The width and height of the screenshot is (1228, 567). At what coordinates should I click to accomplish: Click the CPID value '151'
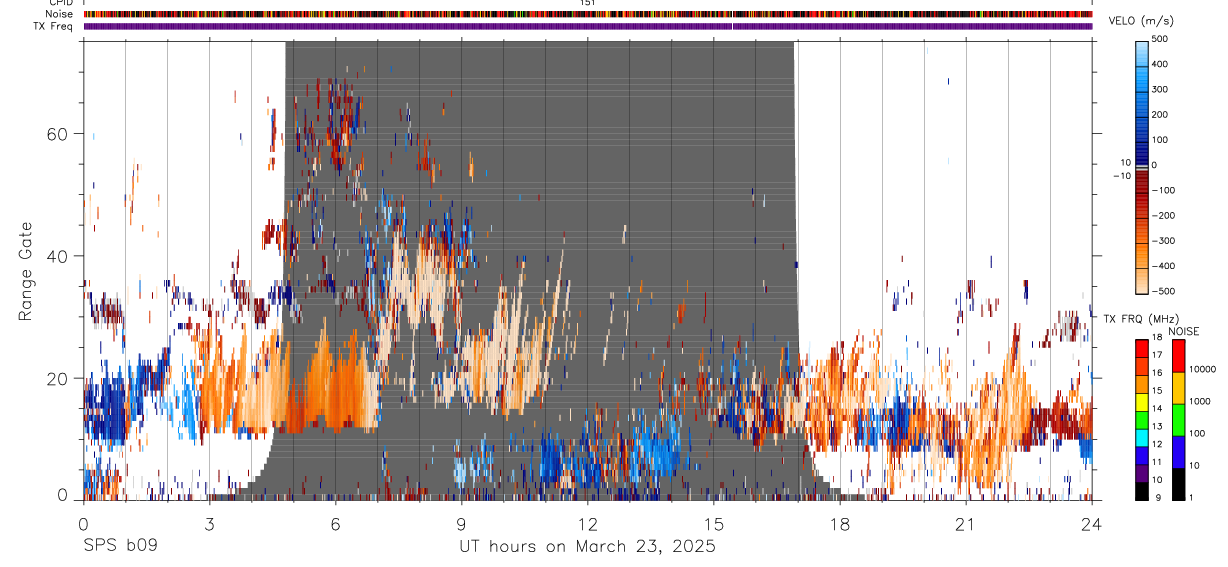pyautogui.click(x=588, y=3)
